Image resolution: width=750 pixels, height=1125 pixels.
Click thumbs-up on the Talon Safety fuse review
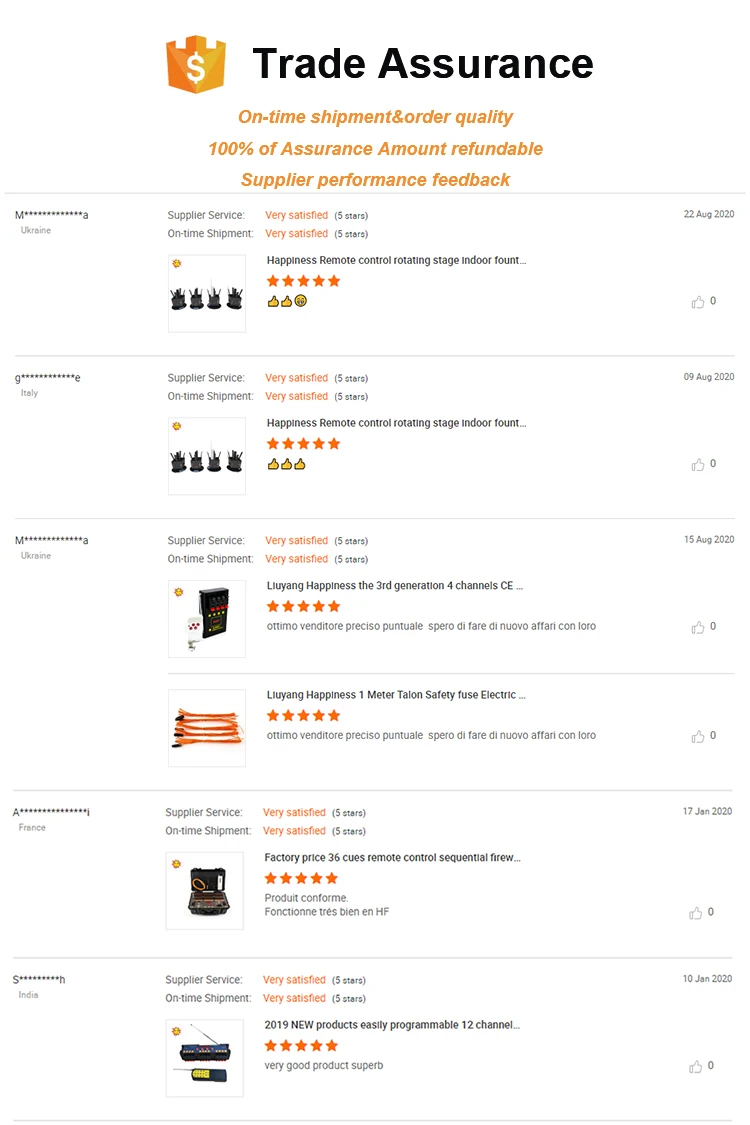(698, 737)
